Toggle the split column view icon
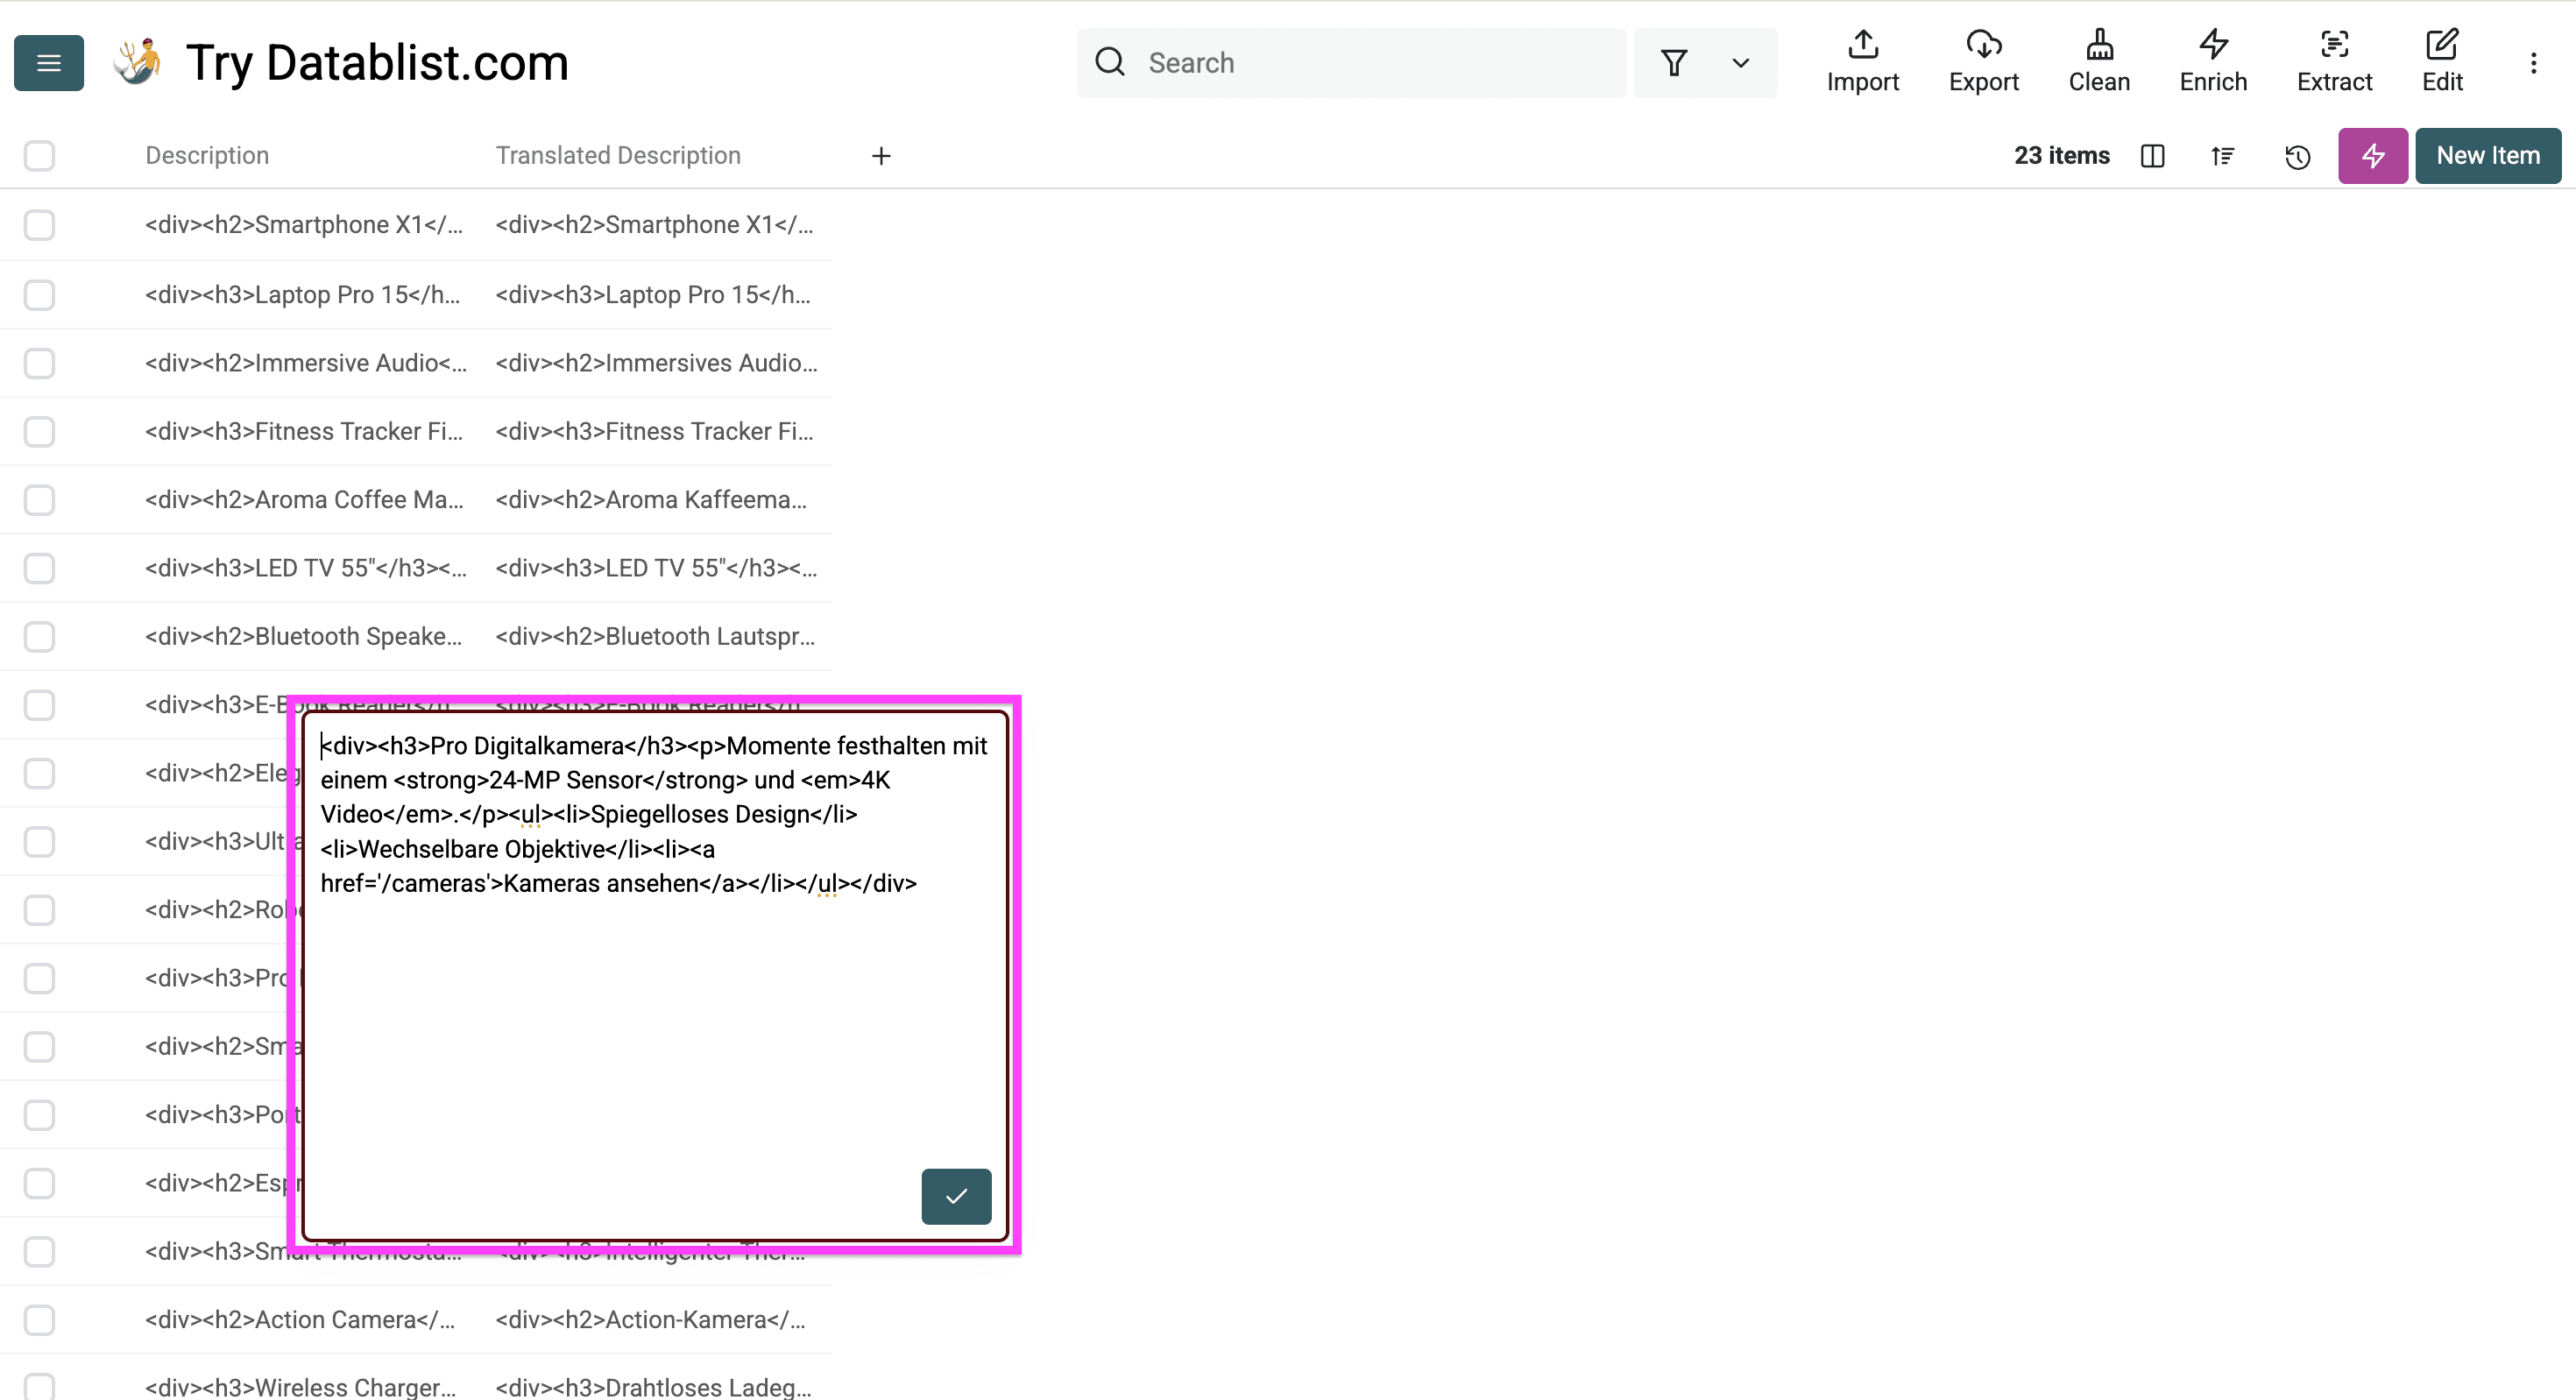This screenshot has height=1400, width=2576. (x=2152, y=156)
